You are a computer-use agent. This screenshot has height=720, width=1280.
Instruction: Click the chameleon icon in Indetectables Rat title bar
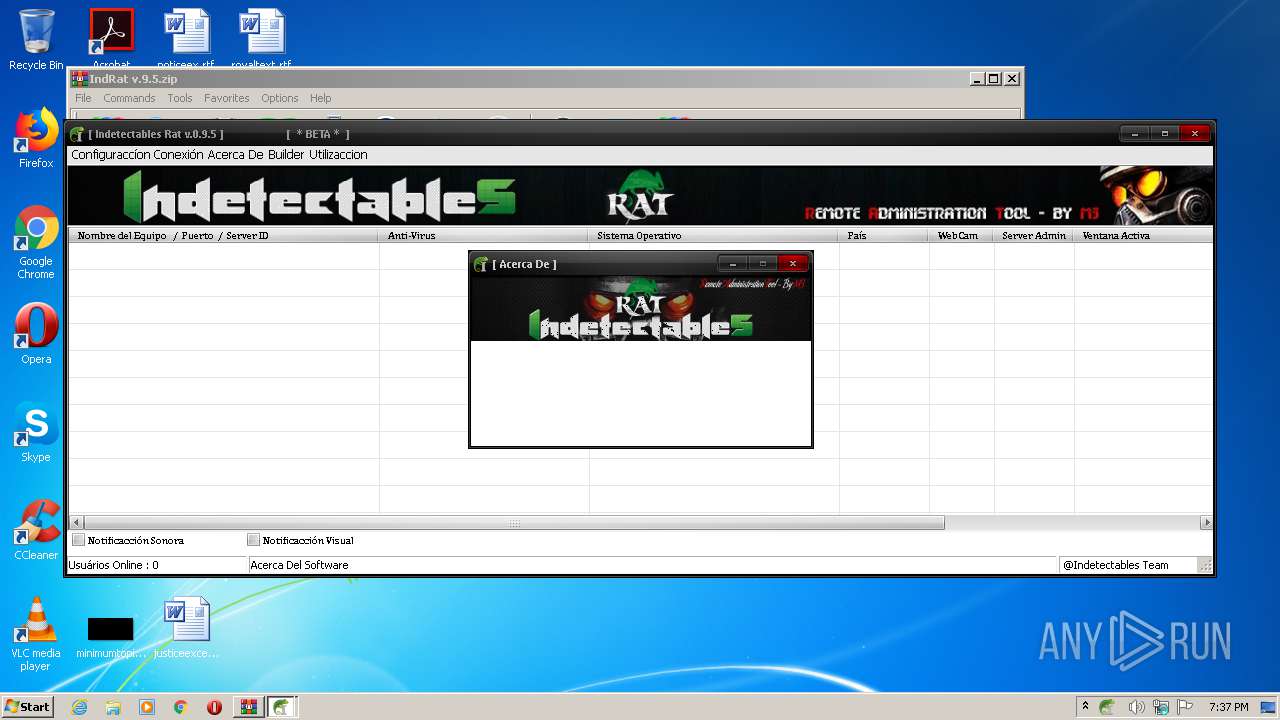pyautogui.click(x=77, y=134)
